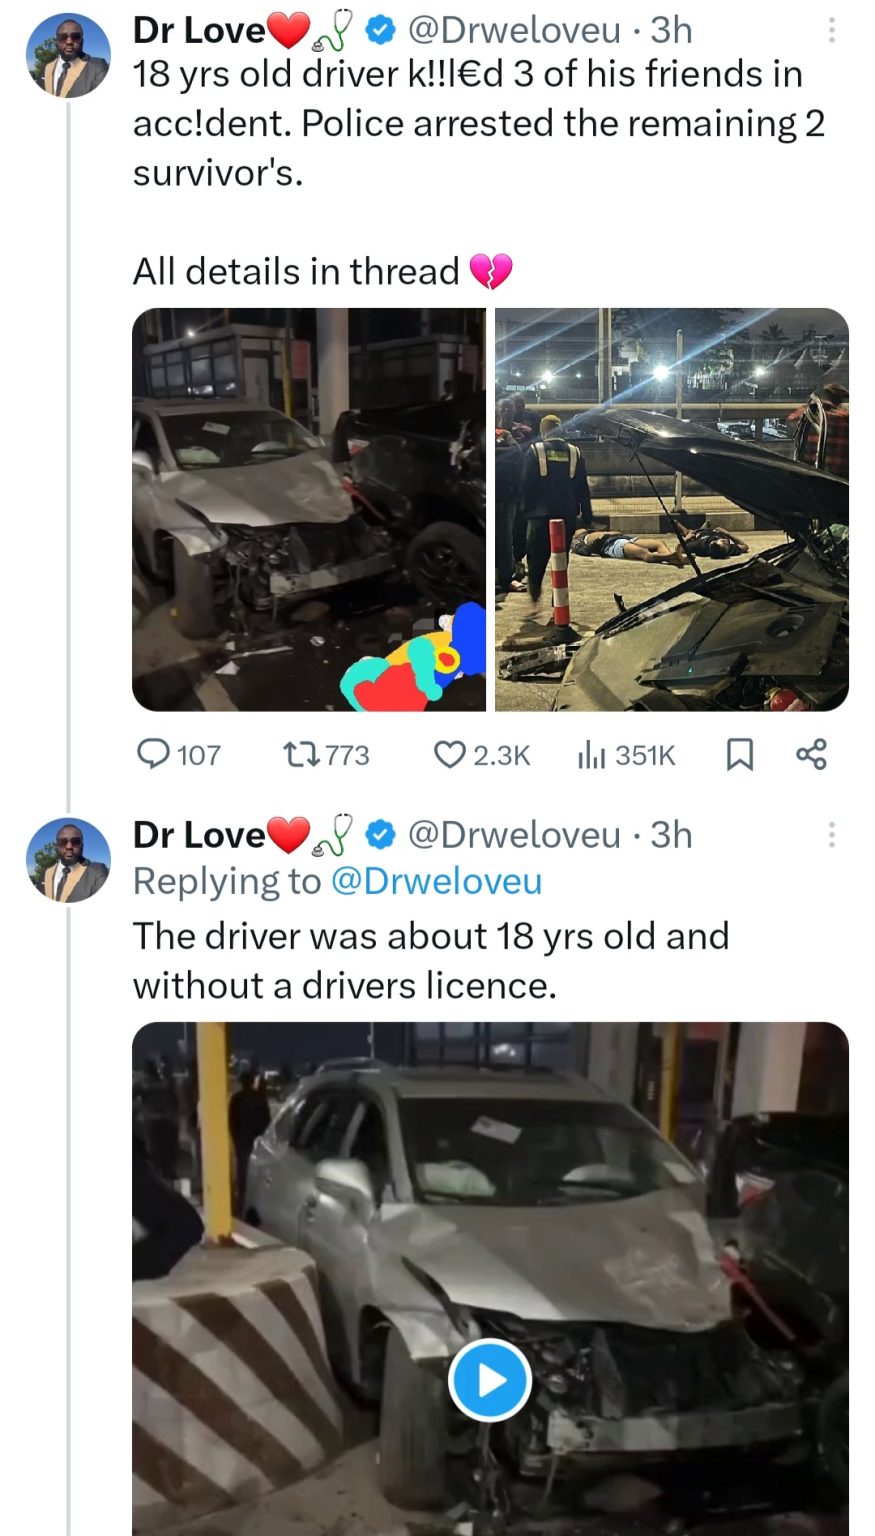The width and height of the screenshot is (875, 1536).
Task: Open the reply icon with 107 comments
Action: (x=153, y=754)
